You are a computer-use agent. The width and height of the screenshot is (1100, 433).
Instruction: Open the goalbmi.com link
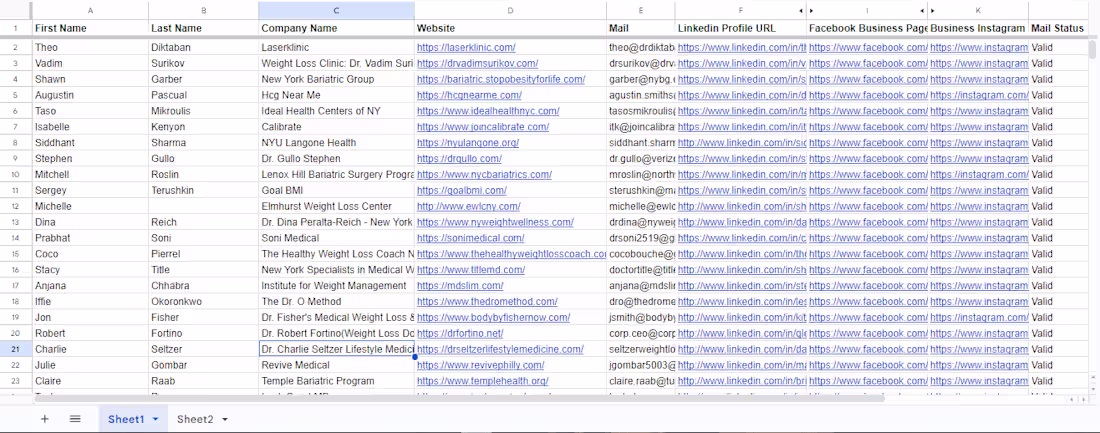462,190
